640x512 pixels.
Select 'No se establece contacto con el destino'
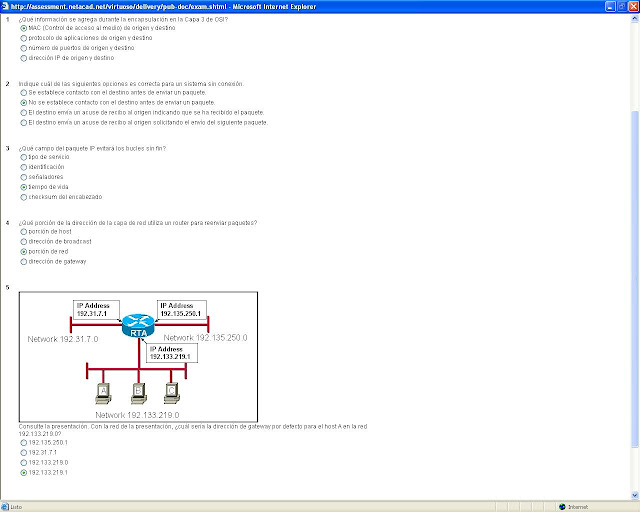24,102
